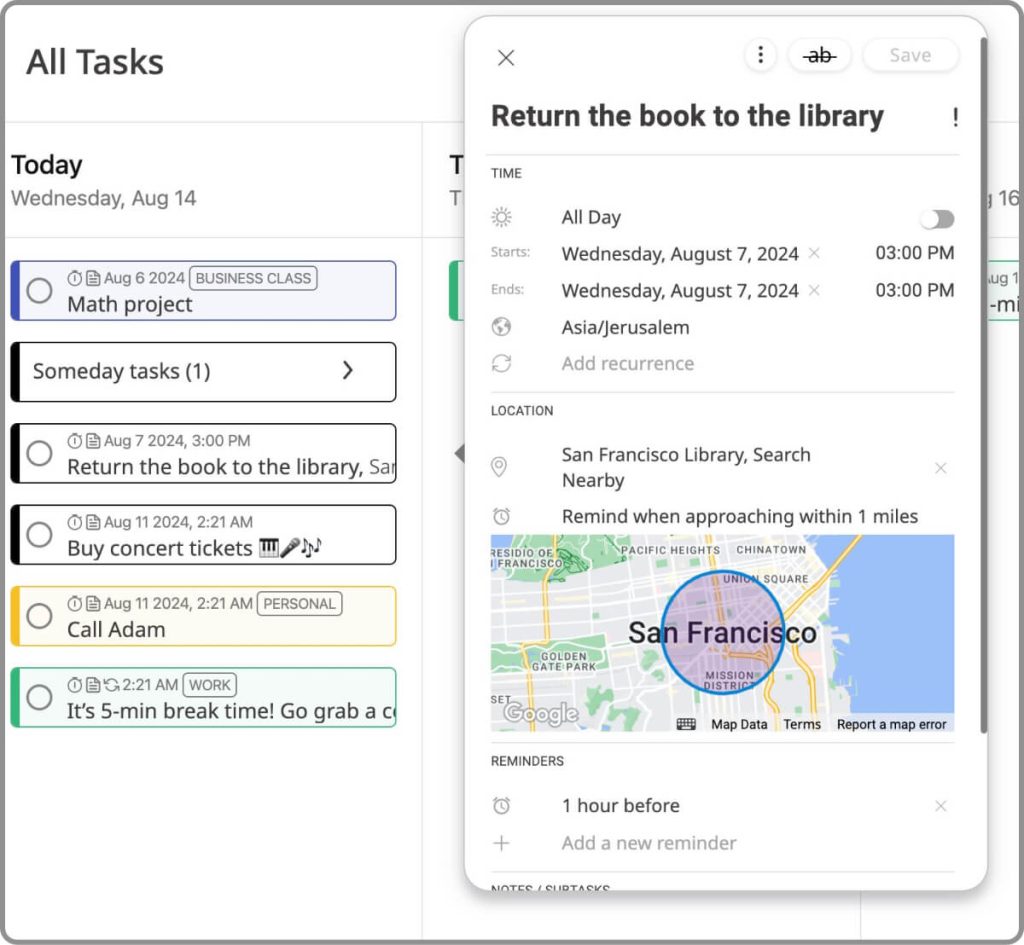Click 'Add a new reminder'

click(648, 843)
